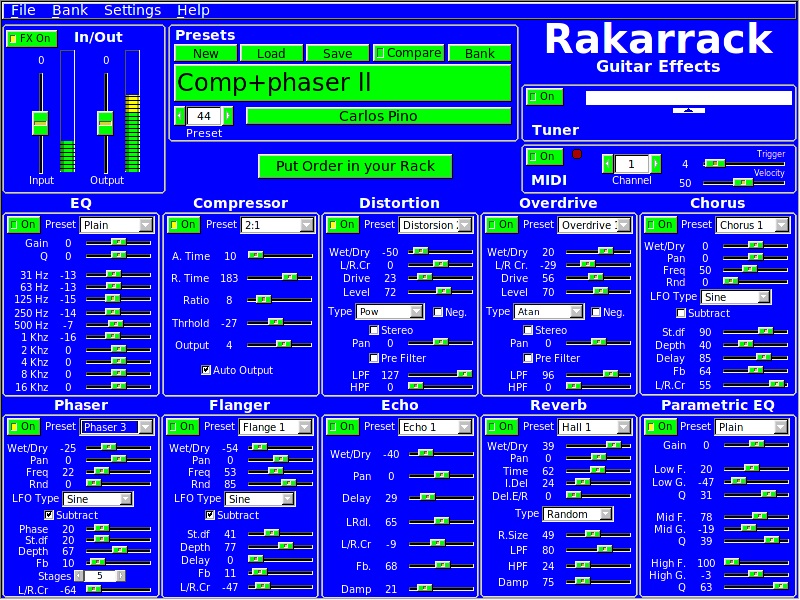The width and height of the screenshot is (800, 600).
Task: Turn on the Tuner
Action: click(545, 97)
